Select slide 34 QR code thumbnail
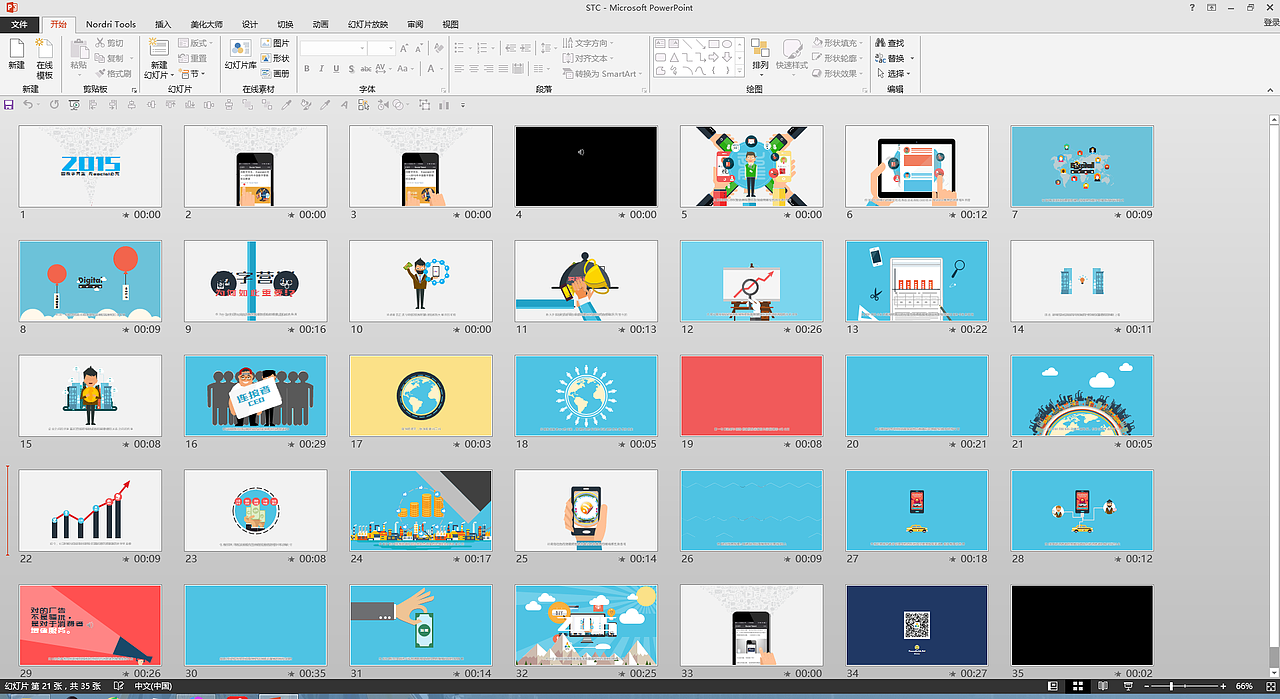Viewport: 1280px width, 699px height. click(x=917, y=626)
